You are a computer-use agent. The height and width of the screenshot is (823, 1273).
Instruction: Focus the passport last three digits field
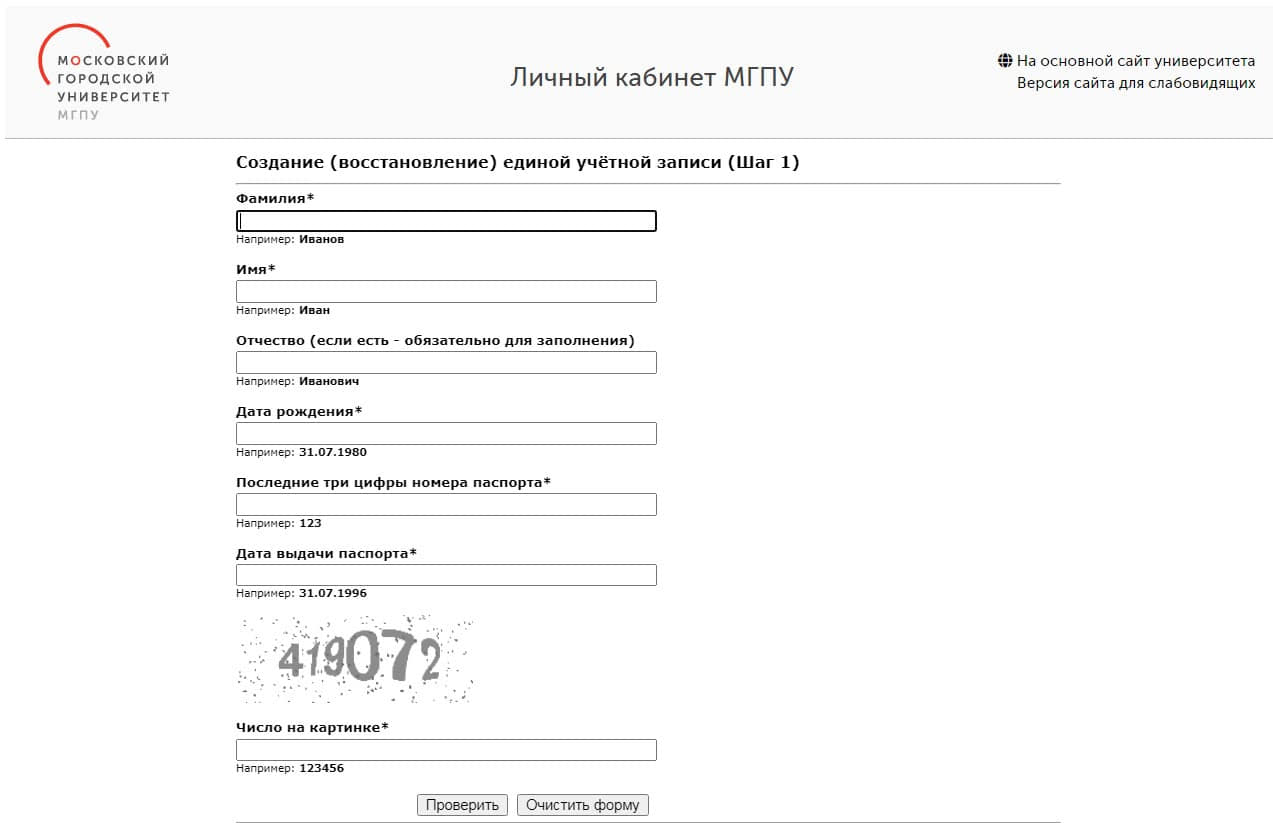click(446, 504)
